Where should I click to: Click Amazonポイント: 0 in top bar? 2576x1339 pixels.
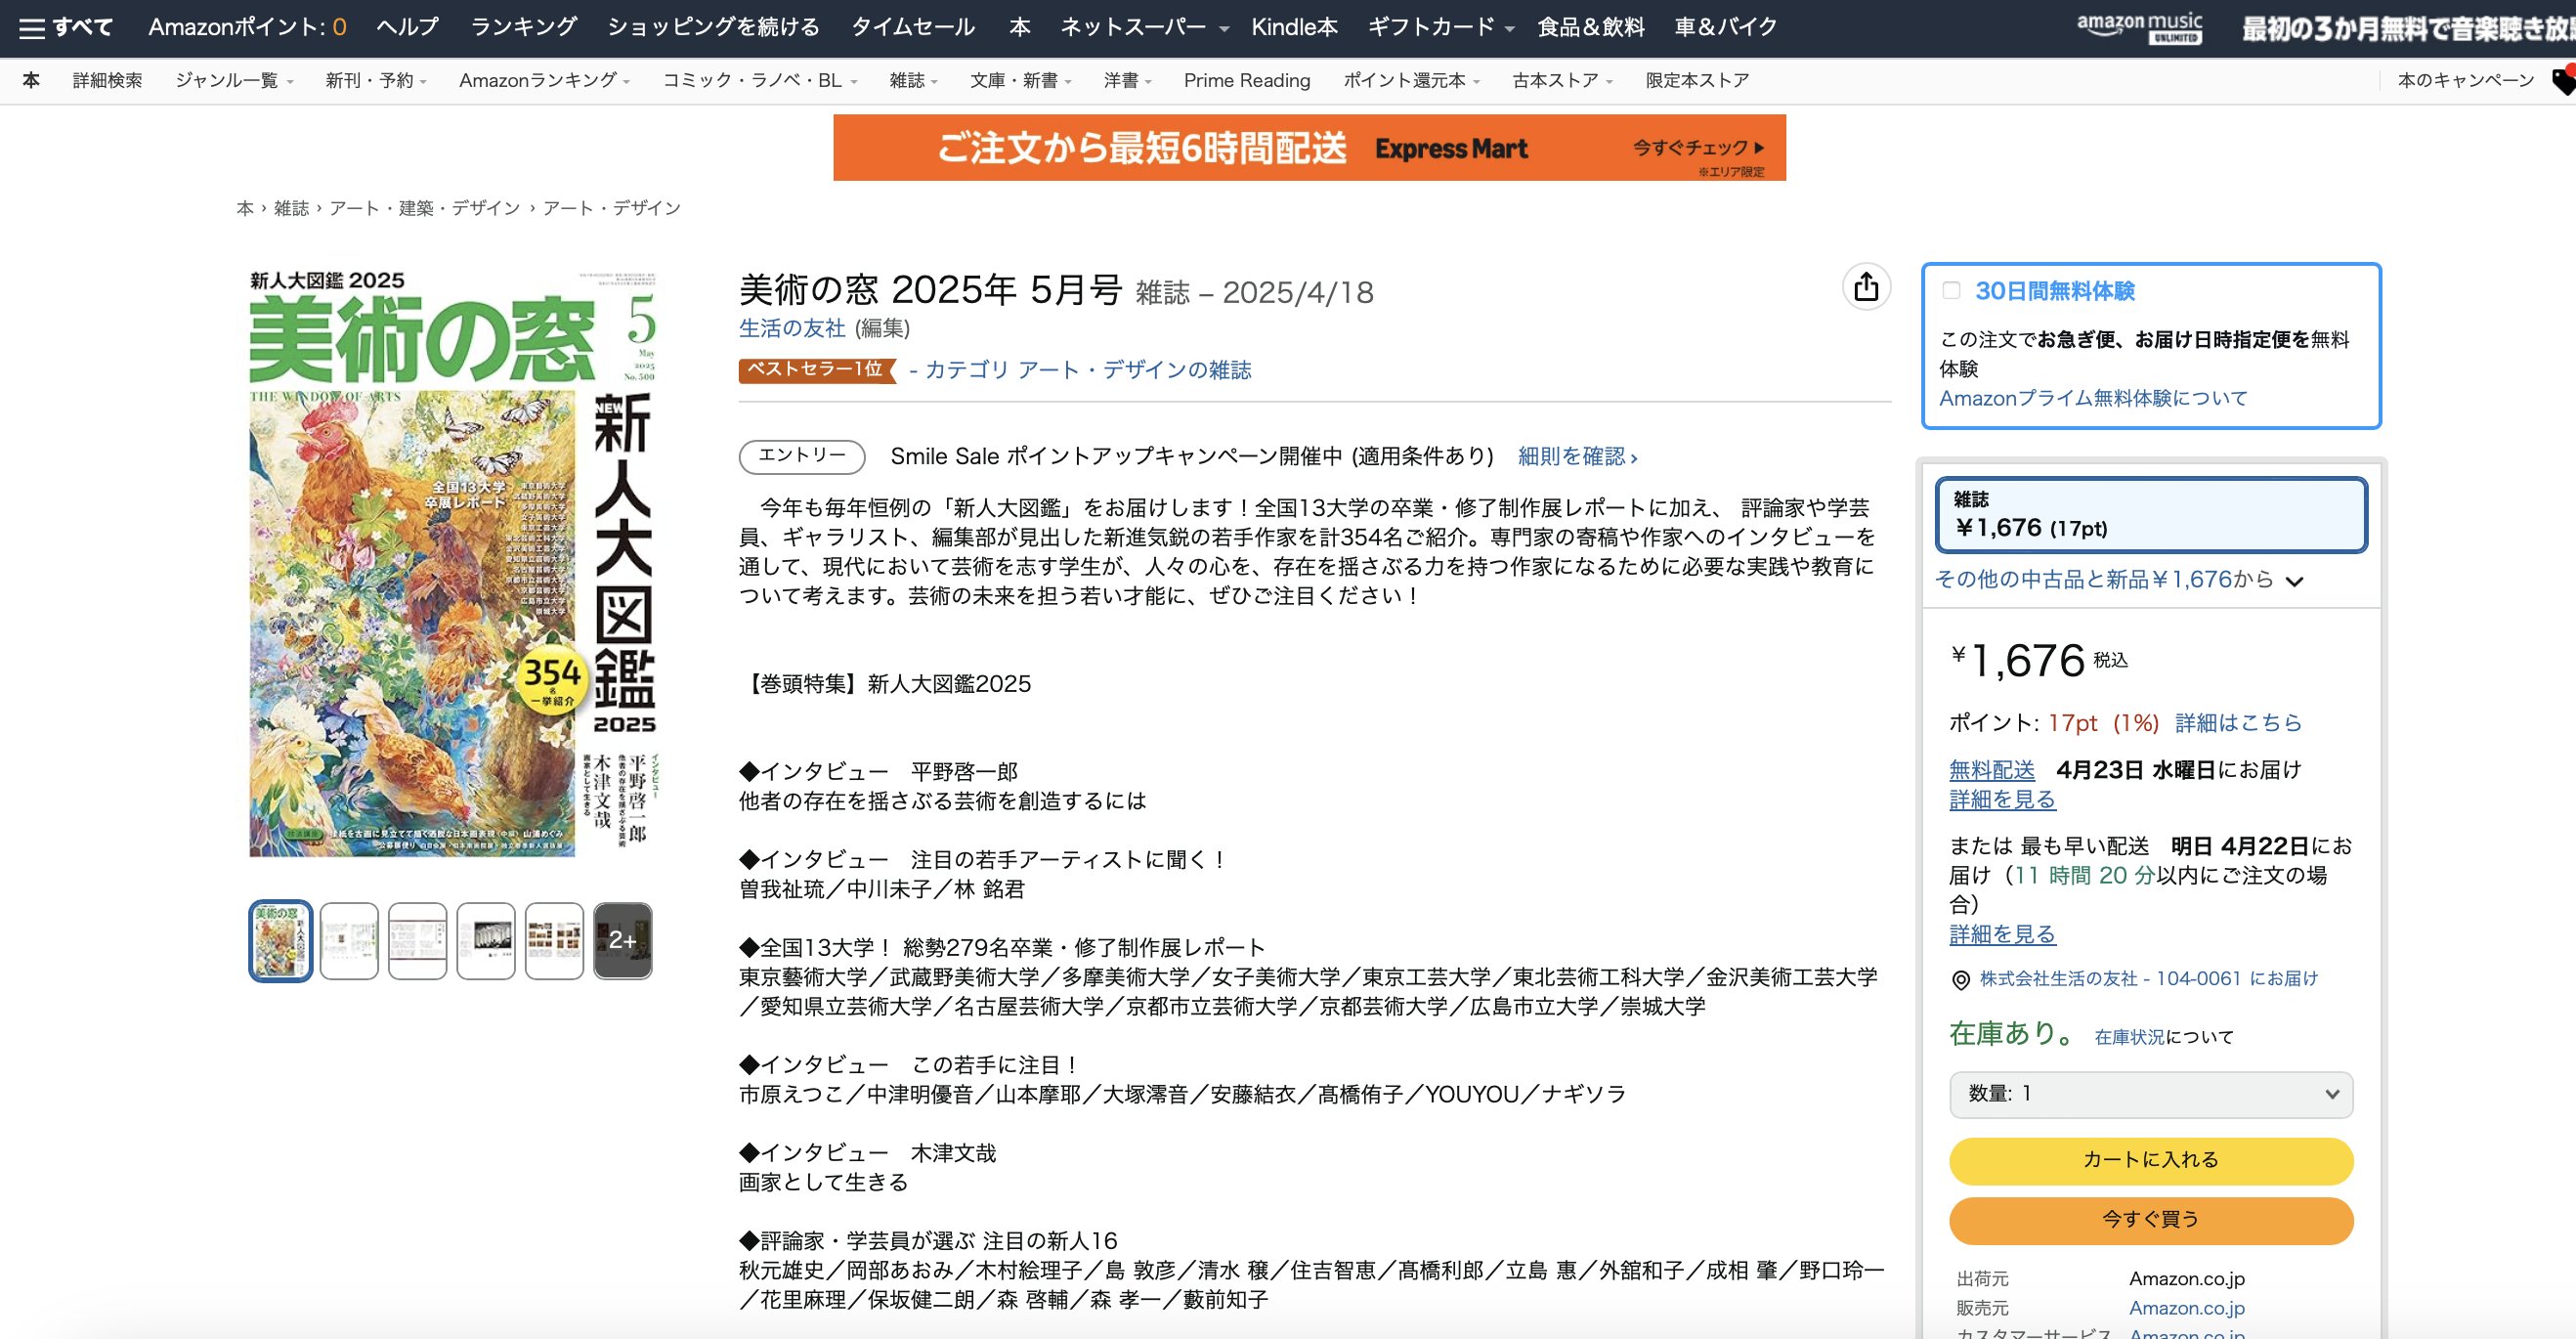pyautogui.click(x=247, y=27)
